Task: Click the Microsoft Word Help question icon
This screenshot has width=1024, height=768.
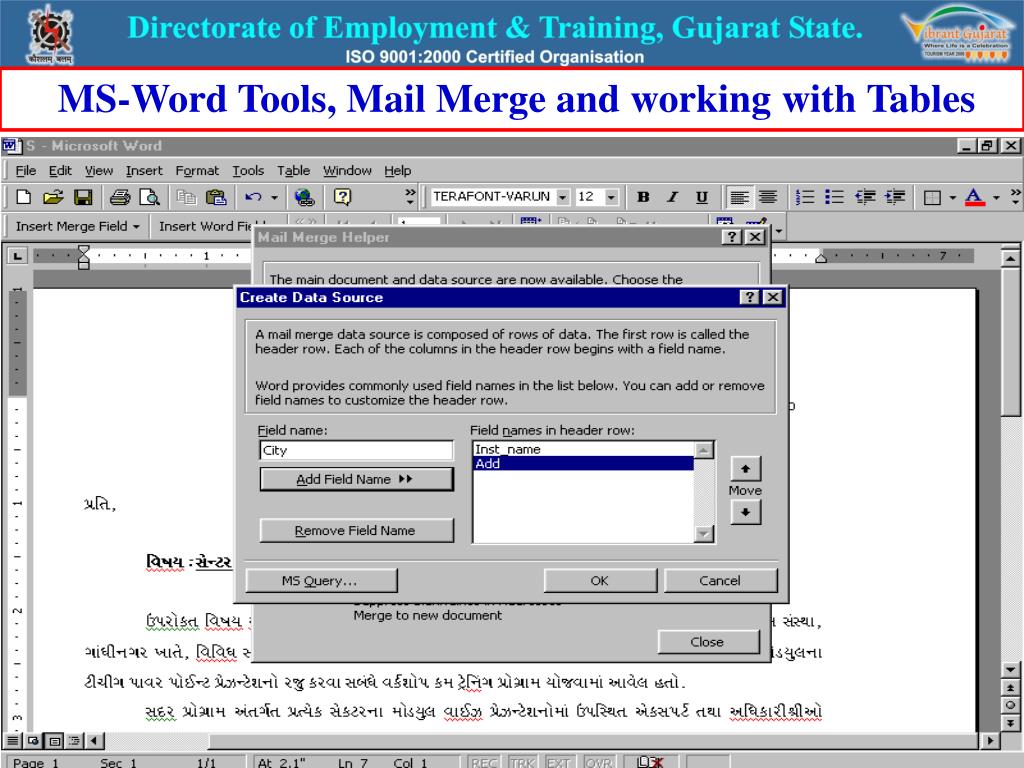Action: click(x=342, y=197)
